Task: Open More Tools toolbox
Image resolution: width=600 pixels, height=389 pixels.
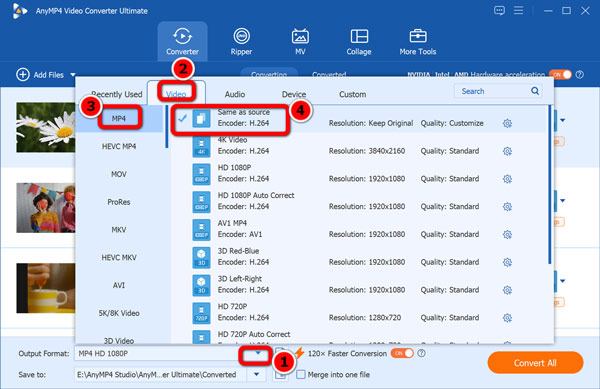Action: coord(417,41)
